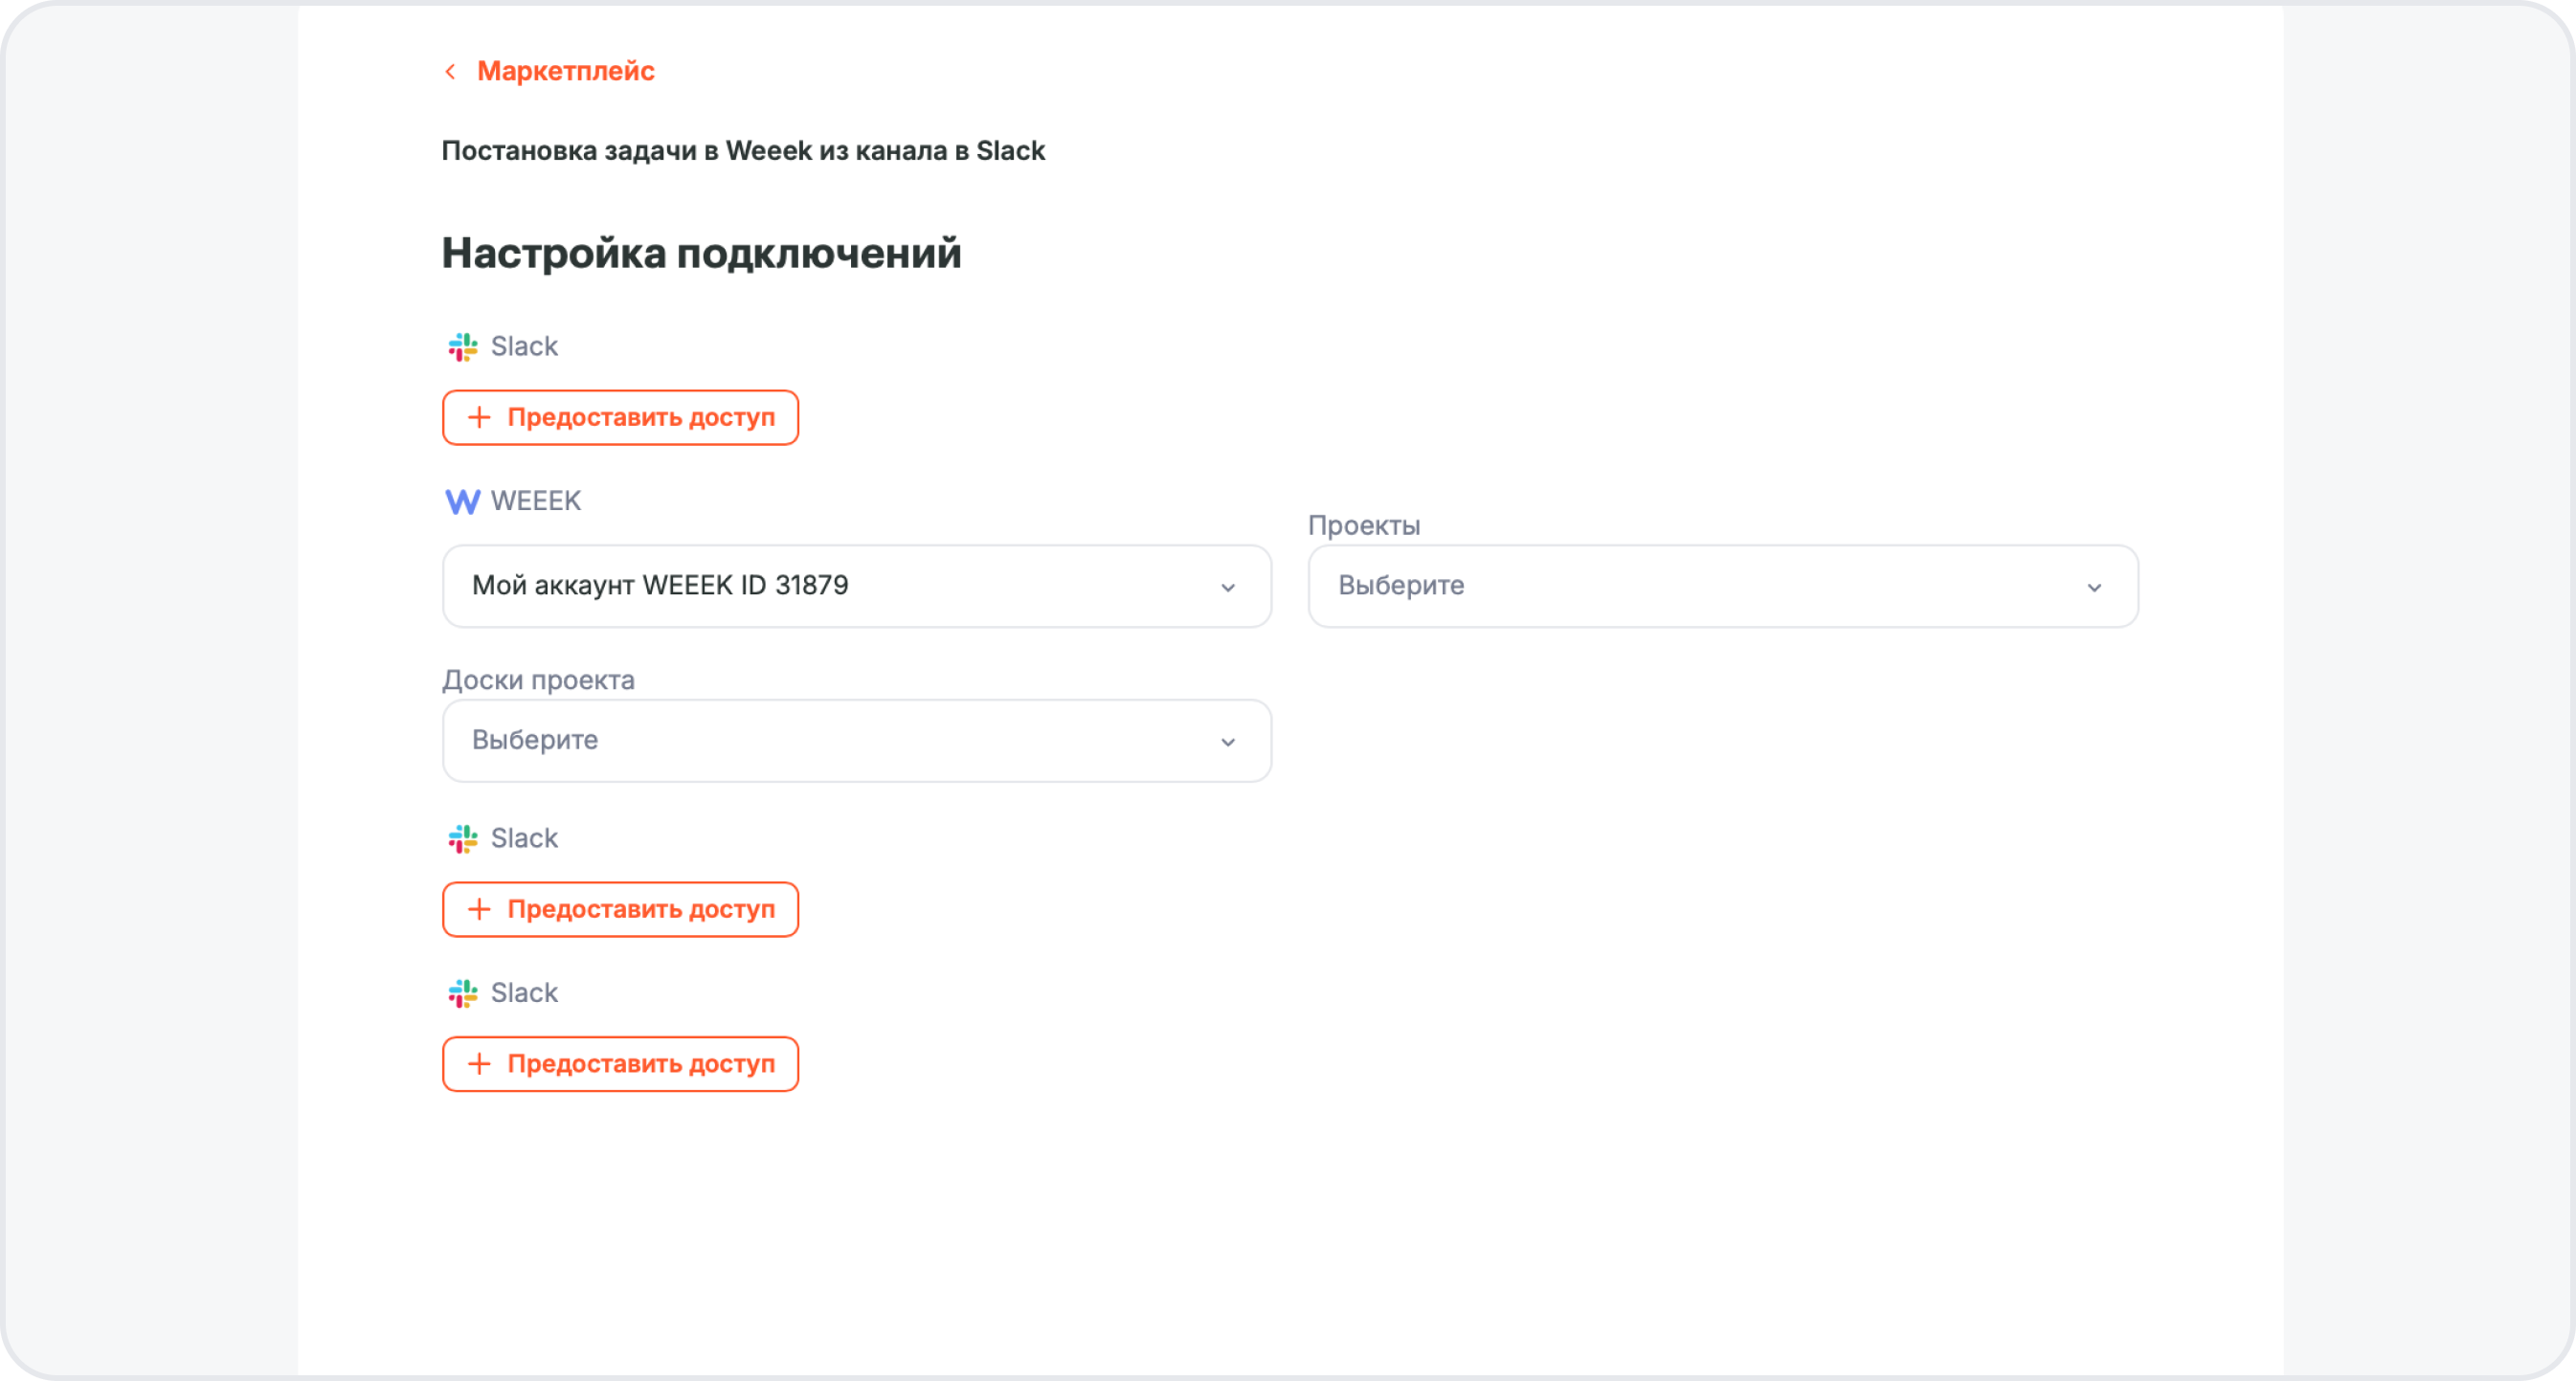Click plus icon in first Предоставить доступ button
The image size is (2576, 1381).
point(479,417)
